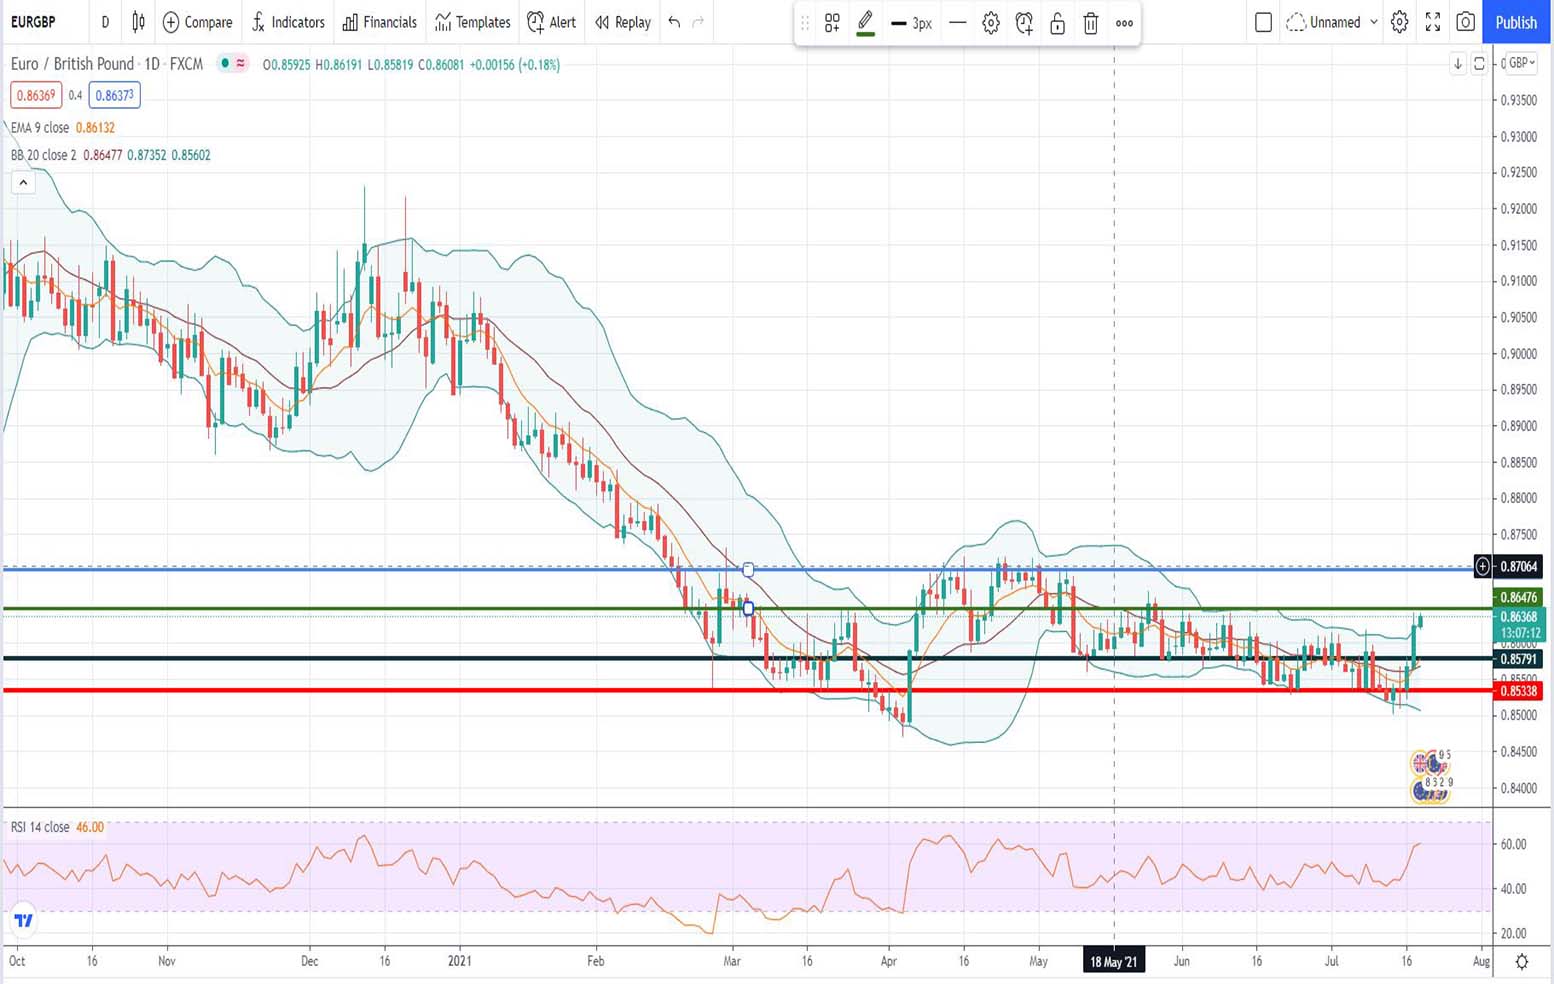Toggle the layout square checkbox
1554x984 pixels.
tap(1263, 22)
